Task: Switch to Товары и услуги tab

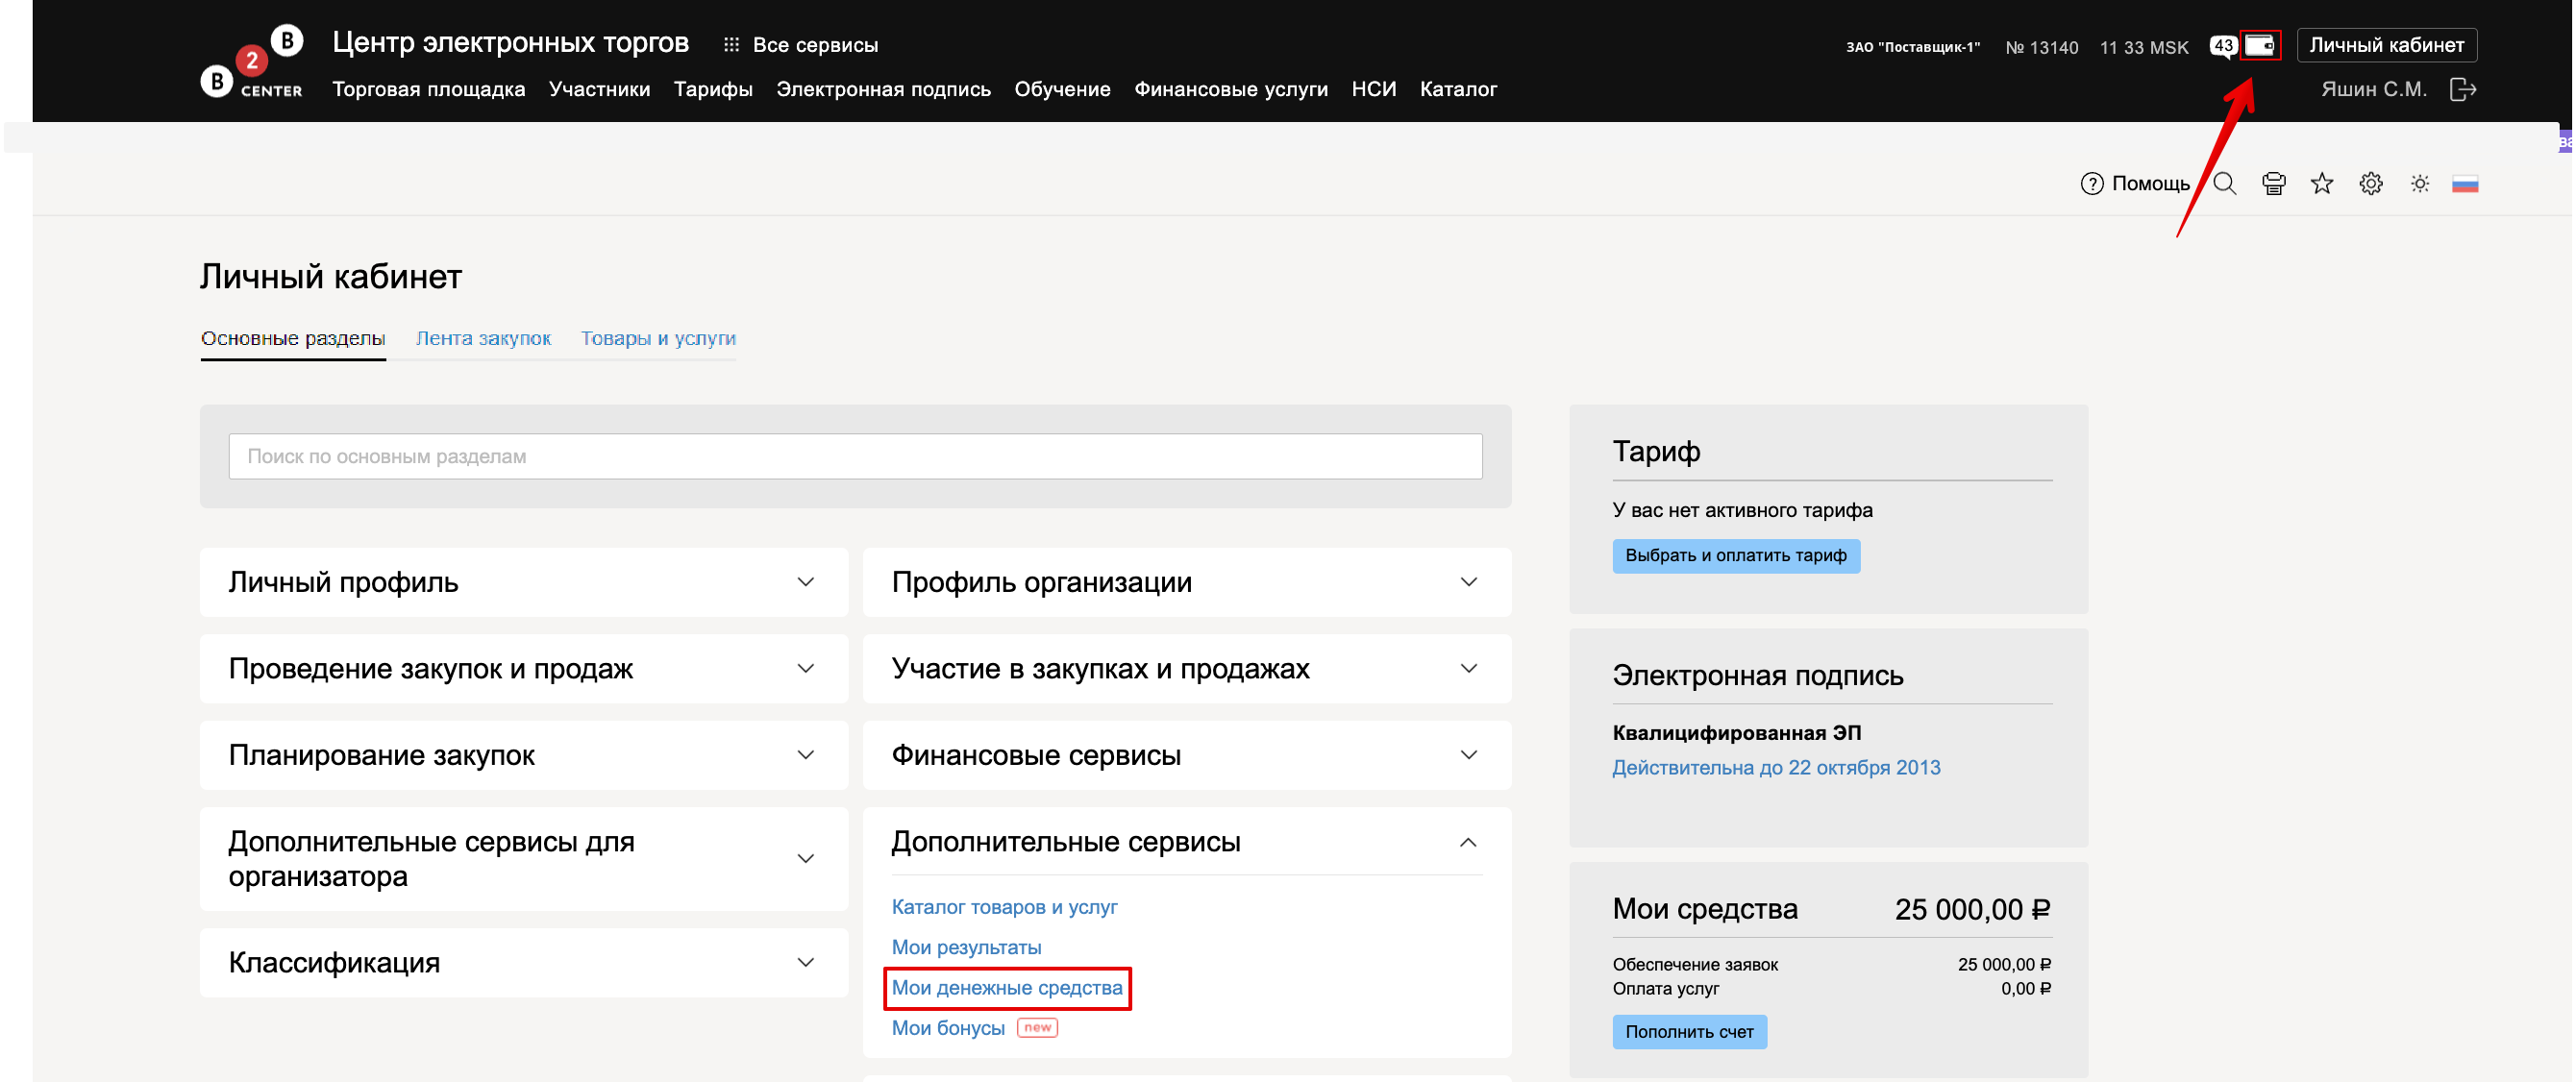Action: (658, 338)
